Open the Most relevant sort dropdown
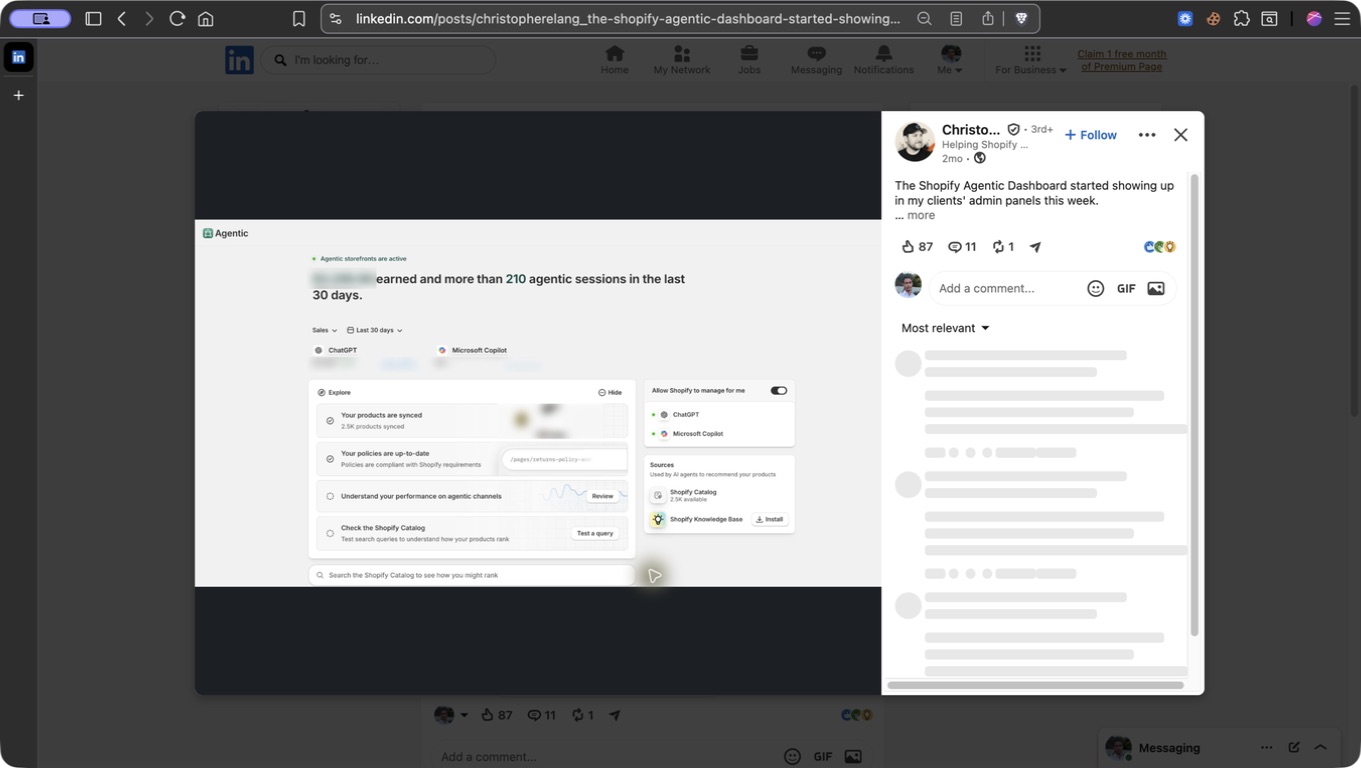The image size is (1361, 768). coord(945,328)
